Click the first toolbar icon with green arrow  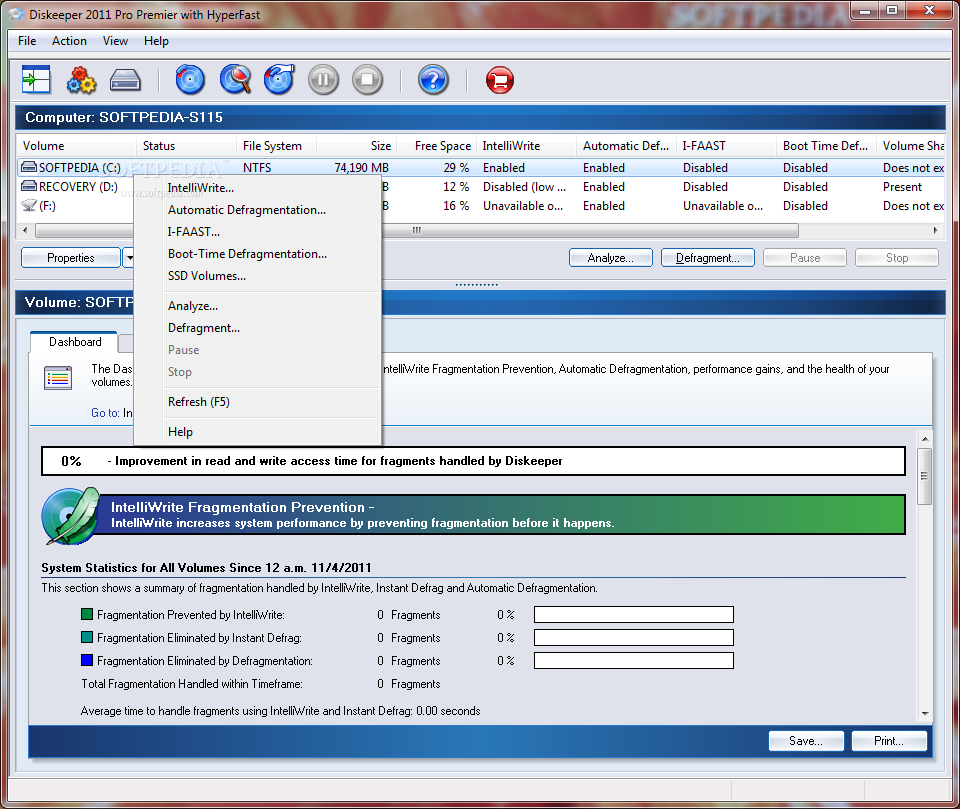[36, 80]
